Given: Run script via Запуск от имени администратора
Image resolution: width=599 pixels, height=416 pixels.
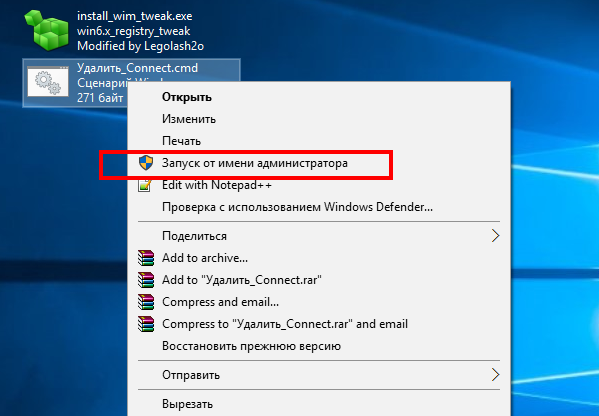Looking at the screenshot, I should 319,163.
